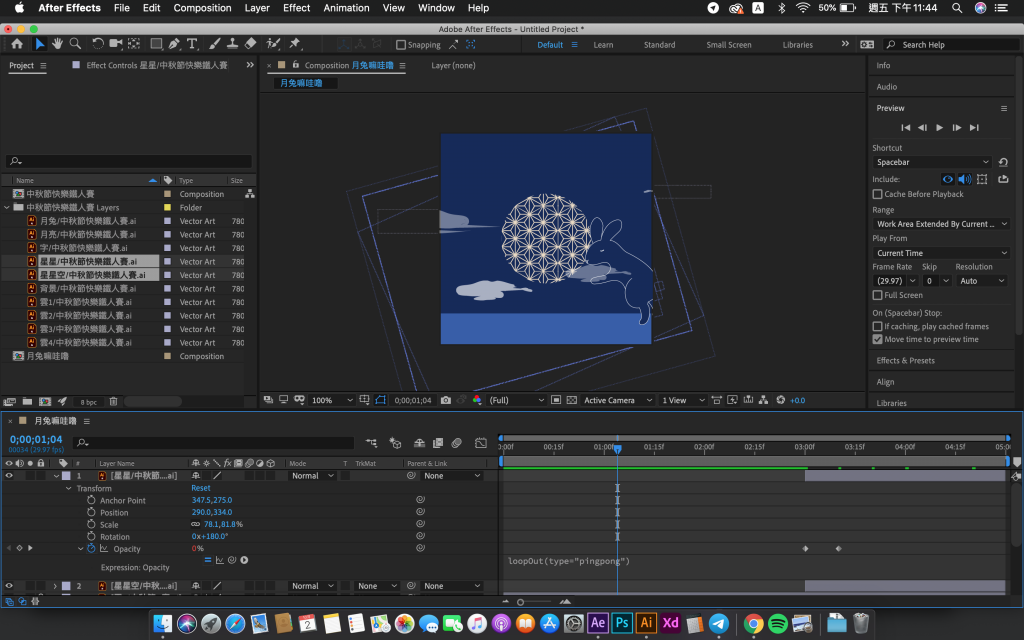Uncheck Move time to preview time
The height and width of the screenshot is (640, 1024).
(878, 339)
